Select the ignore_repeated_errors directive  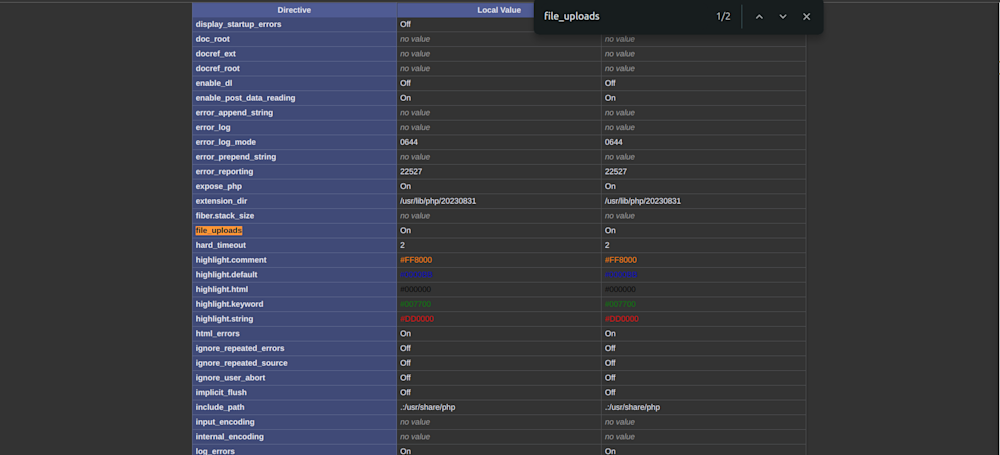[240, 348]
